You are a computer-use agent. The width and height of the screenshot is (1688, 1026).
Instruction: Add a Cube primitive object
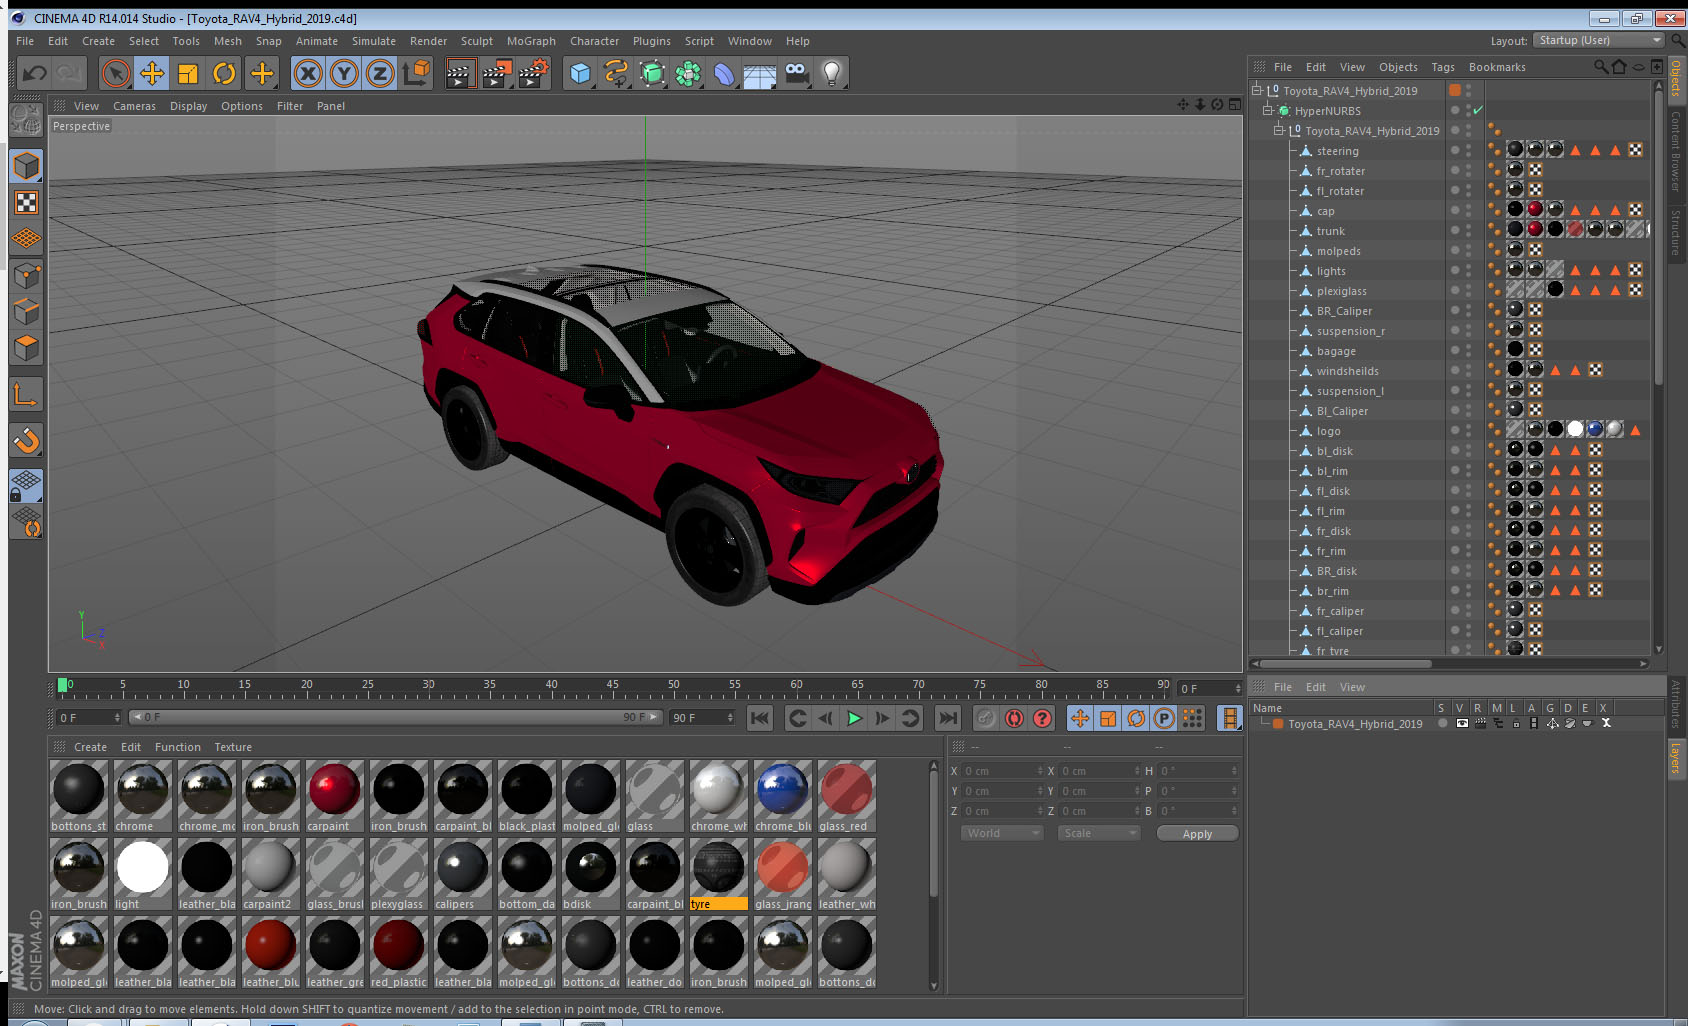click(x=580, y=73)
